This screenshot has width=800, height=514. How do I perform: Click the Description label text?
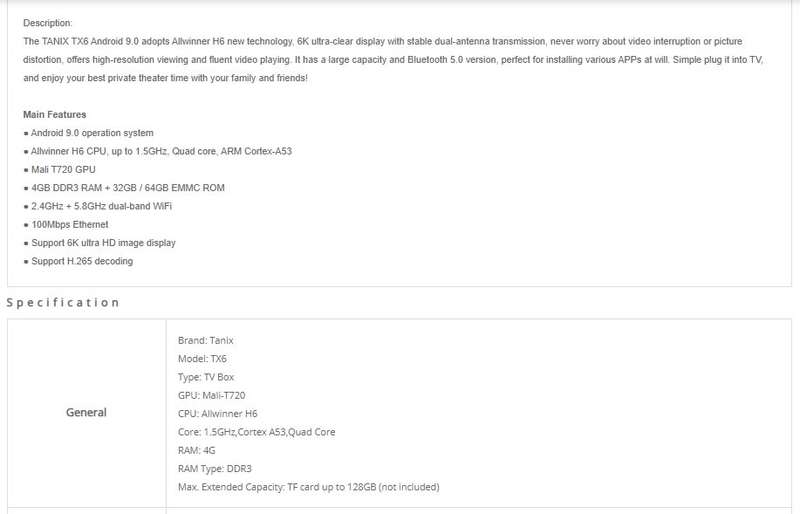point(47,23)
